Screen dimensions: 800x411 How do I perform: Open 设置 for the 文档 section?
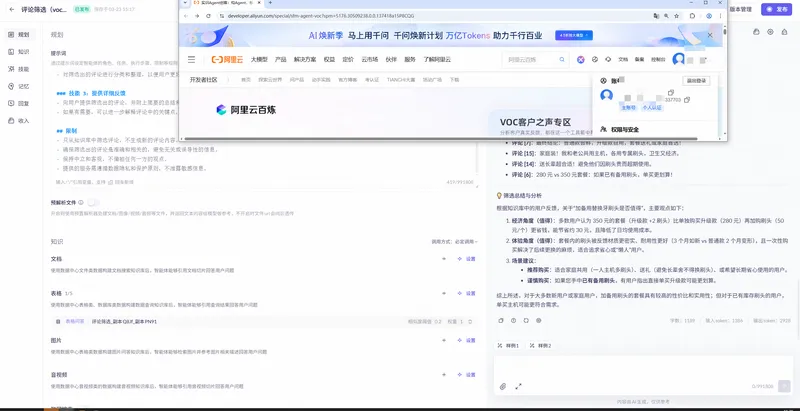(466, 259)
